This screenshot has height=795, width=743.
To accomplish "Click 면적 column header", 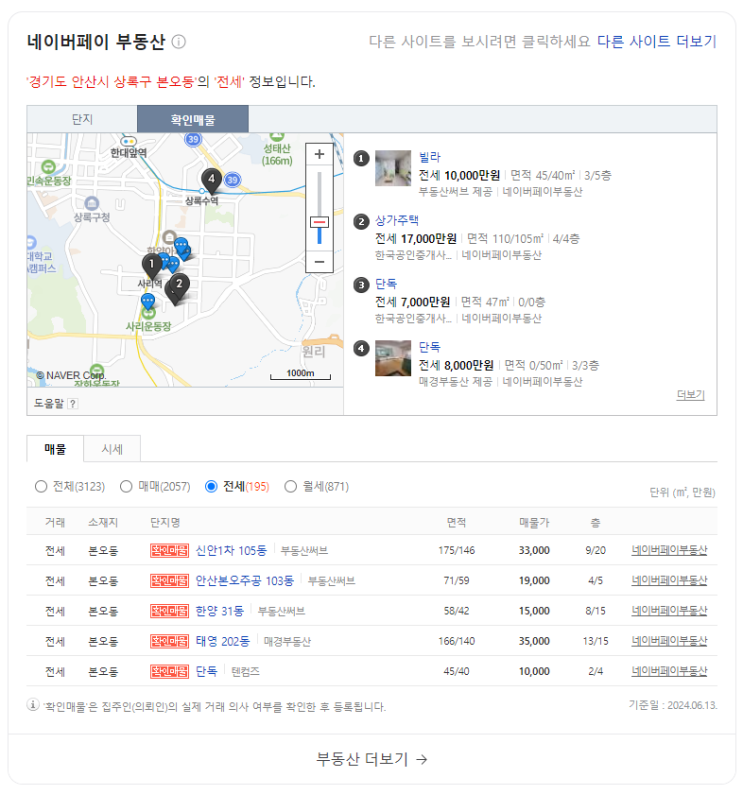I will coord(456,523).
